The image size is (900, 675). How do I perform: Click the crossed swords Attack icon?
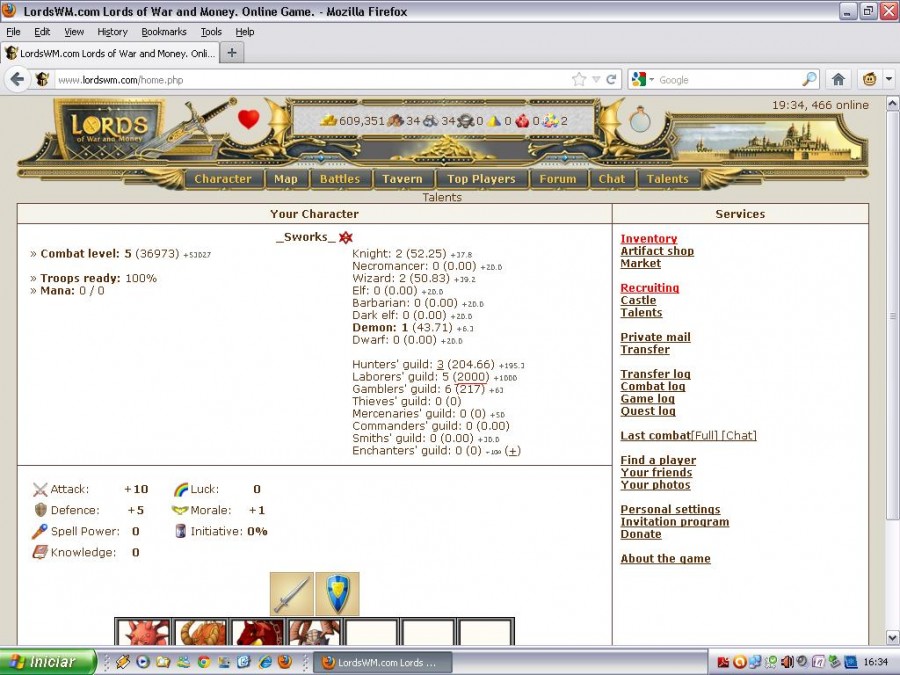[40, 490]
